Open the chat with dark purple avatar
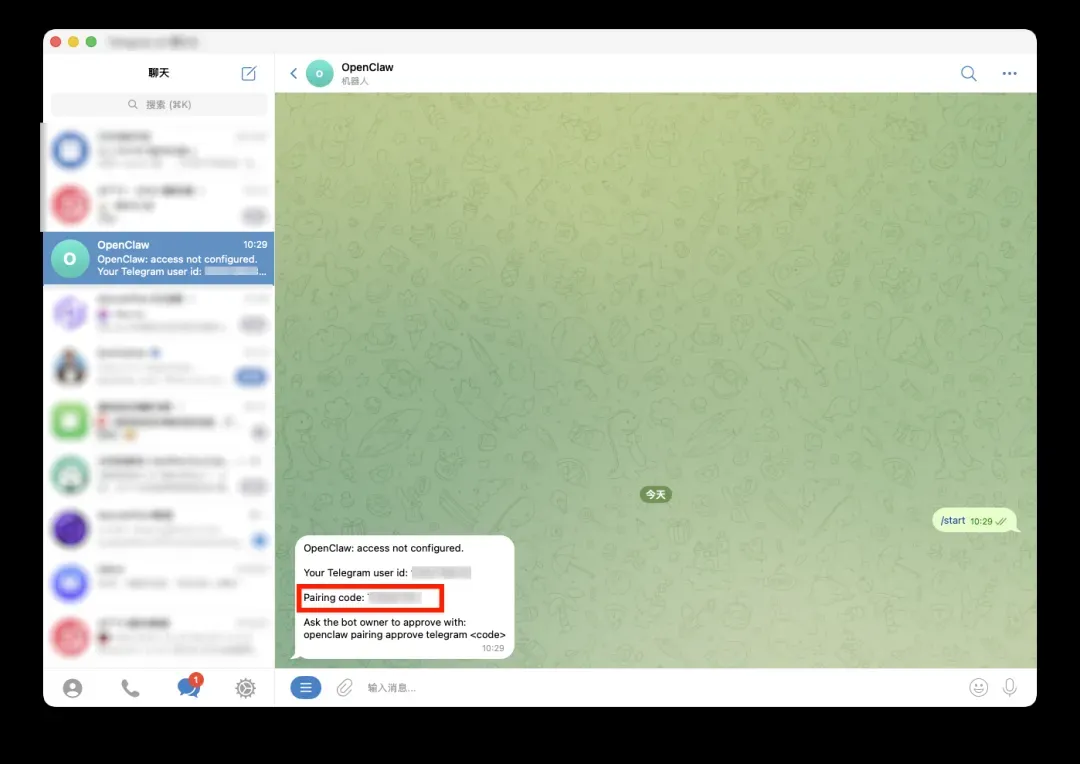 (158, 528)
